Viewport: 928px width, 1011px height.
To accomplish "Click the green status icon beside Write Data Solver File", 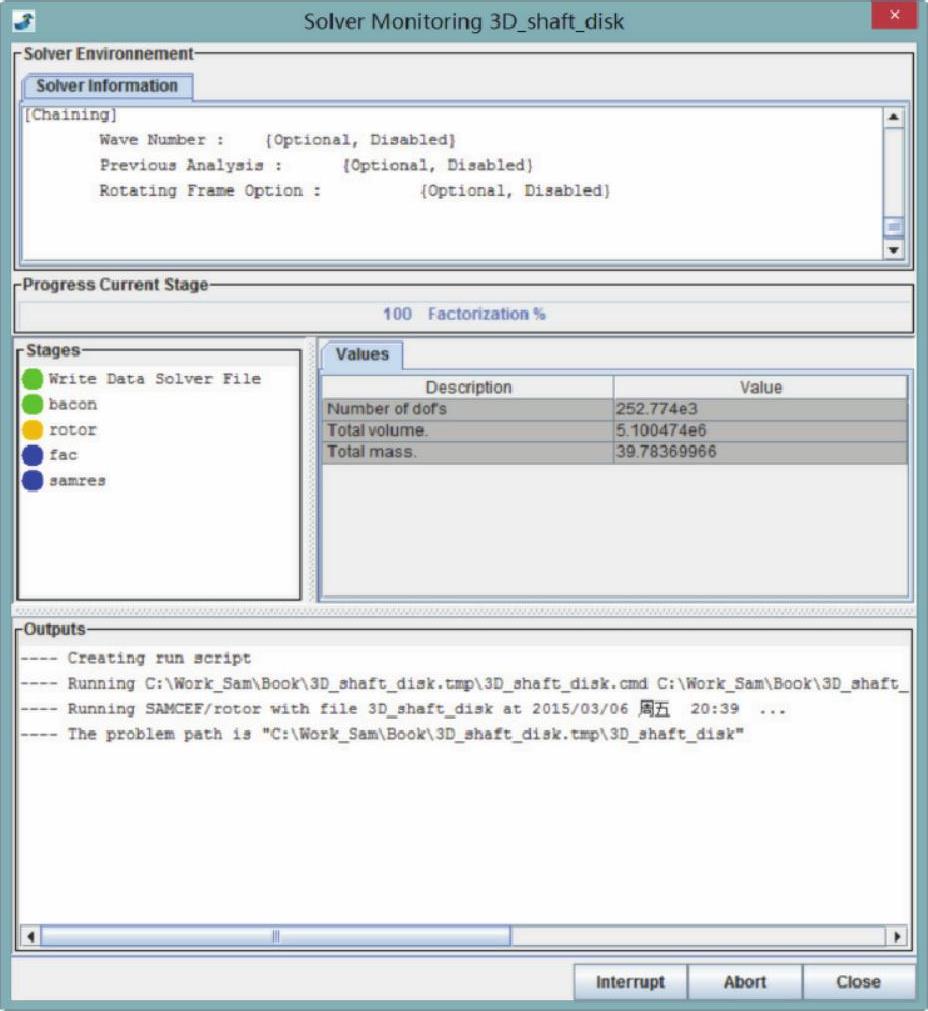I will pyautogui.click(x=32, y=379).
